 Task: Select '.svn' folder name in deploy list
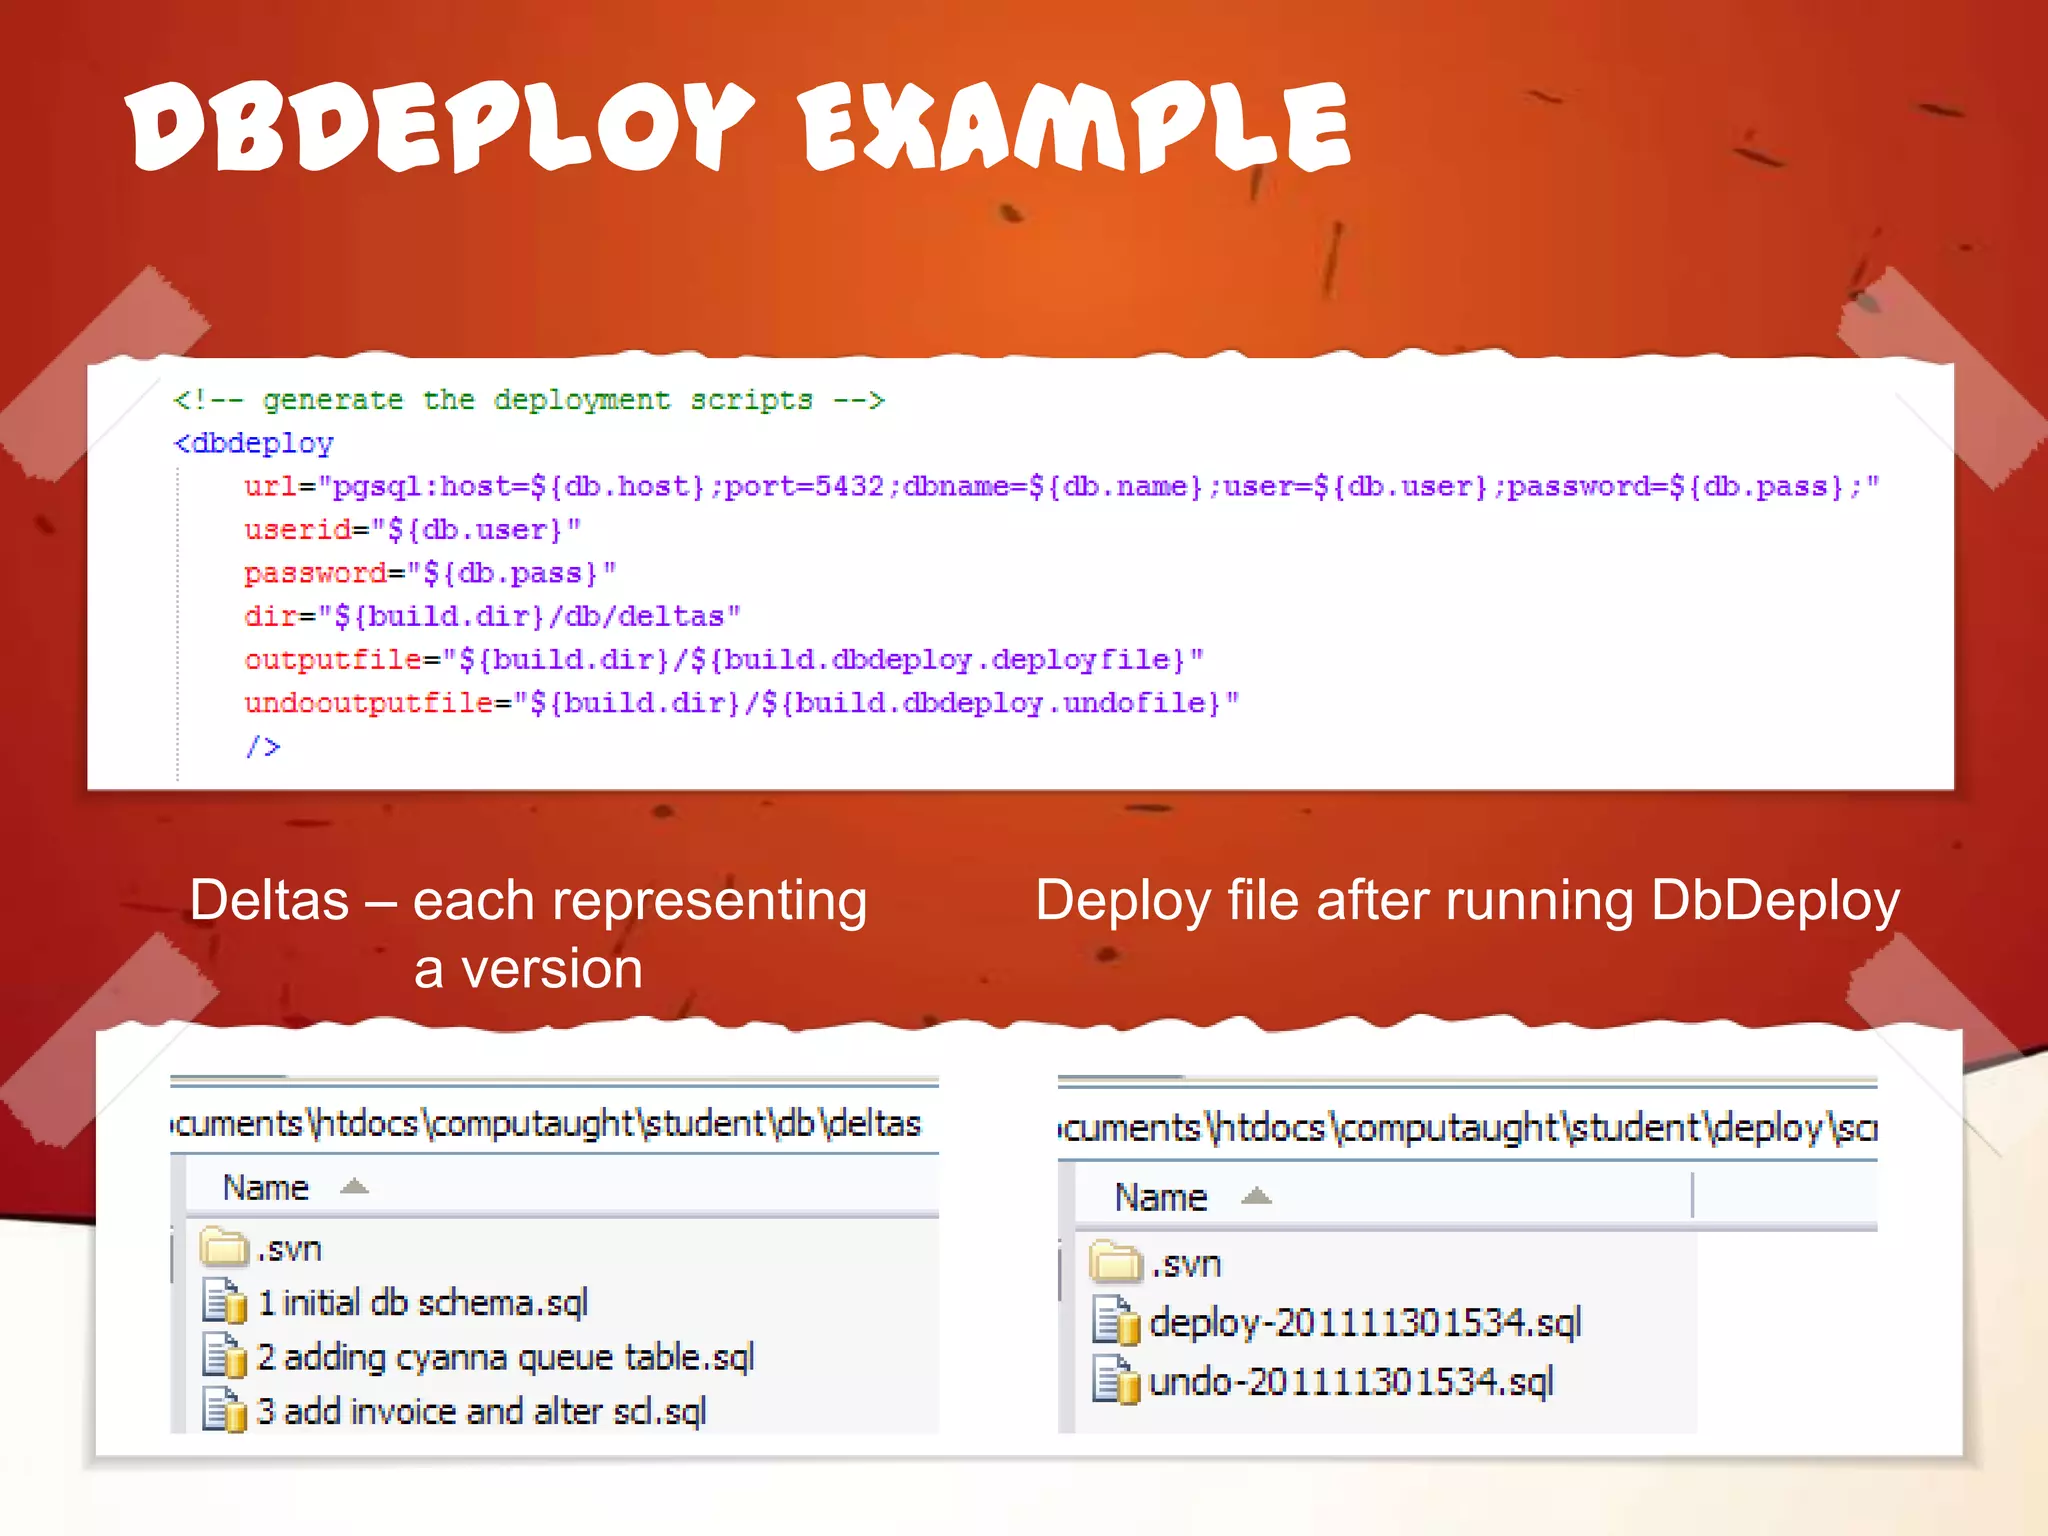tap(1186, 1263)
